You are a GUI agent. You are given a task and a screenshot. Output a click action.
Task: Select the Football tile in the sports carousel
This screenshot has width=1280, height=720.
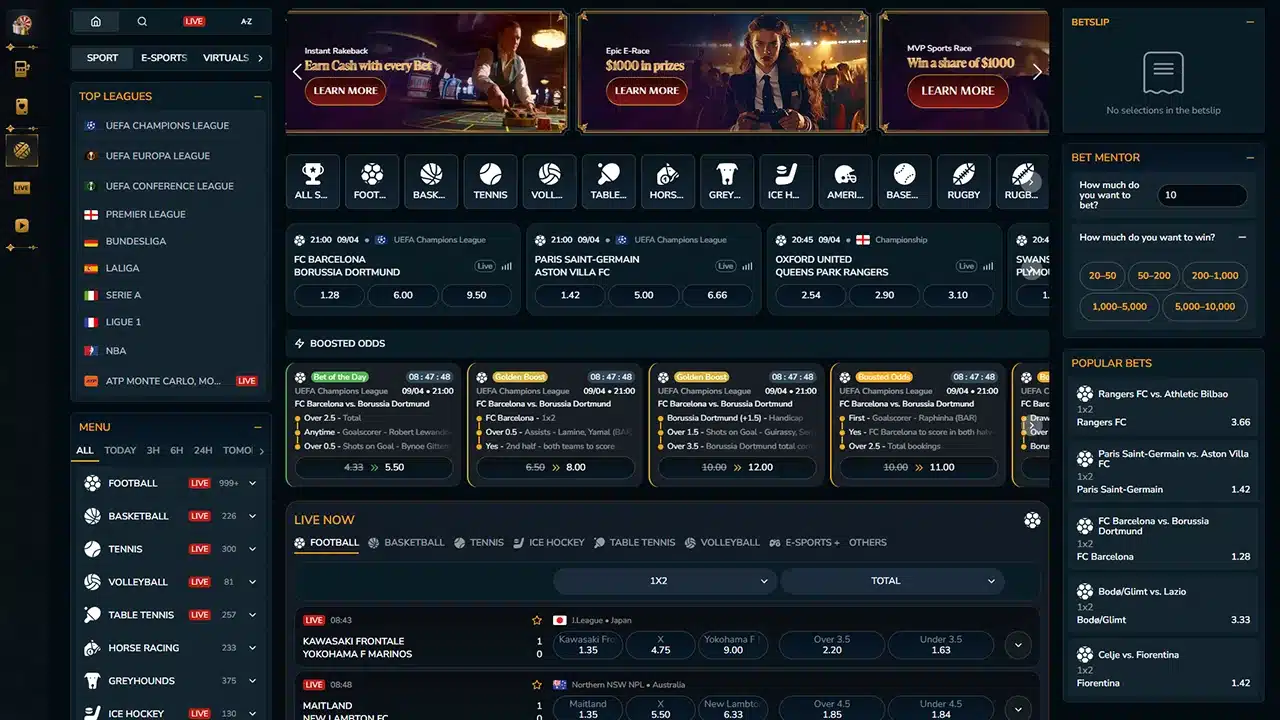tap(371, 181)
